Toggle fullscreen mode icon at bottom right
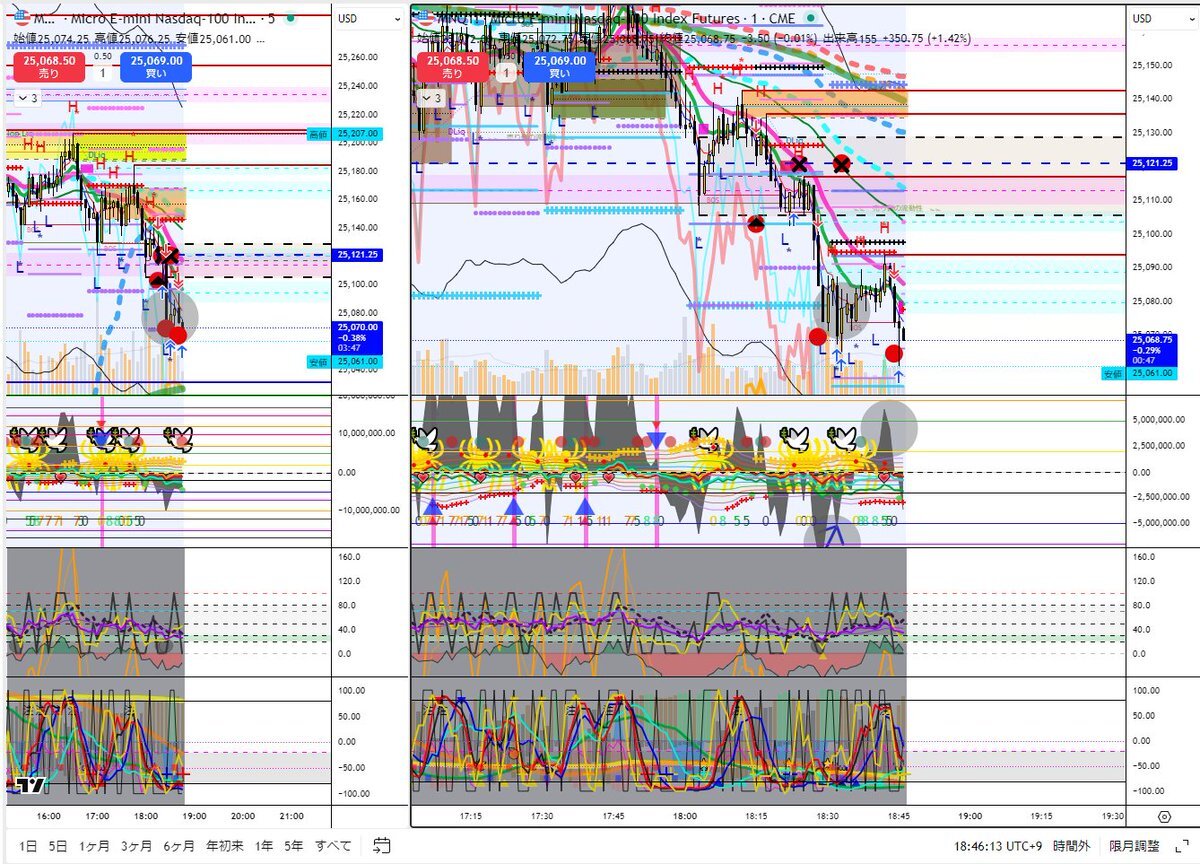Screen dimensions: 1200x864 click(1181, 846)
